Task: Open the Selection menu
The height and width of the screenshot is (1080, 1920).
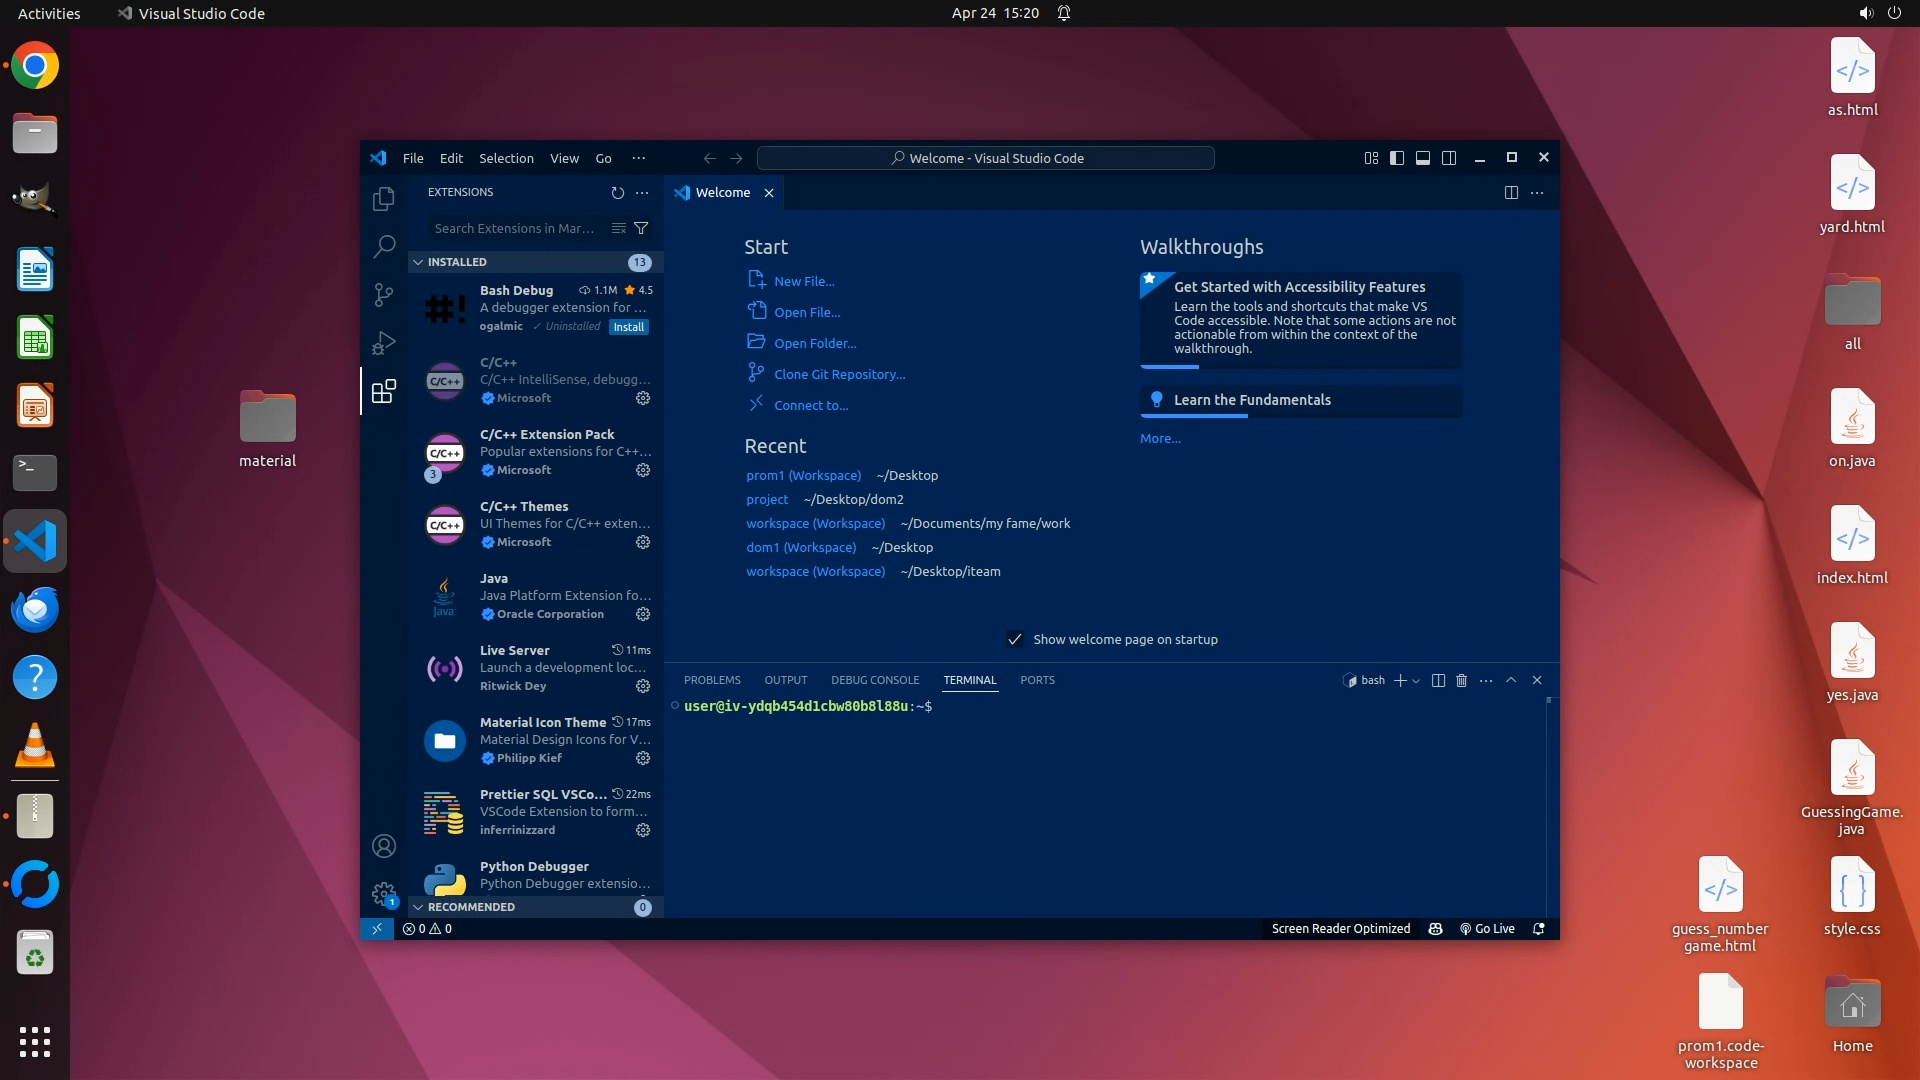Action: [505, 158]
